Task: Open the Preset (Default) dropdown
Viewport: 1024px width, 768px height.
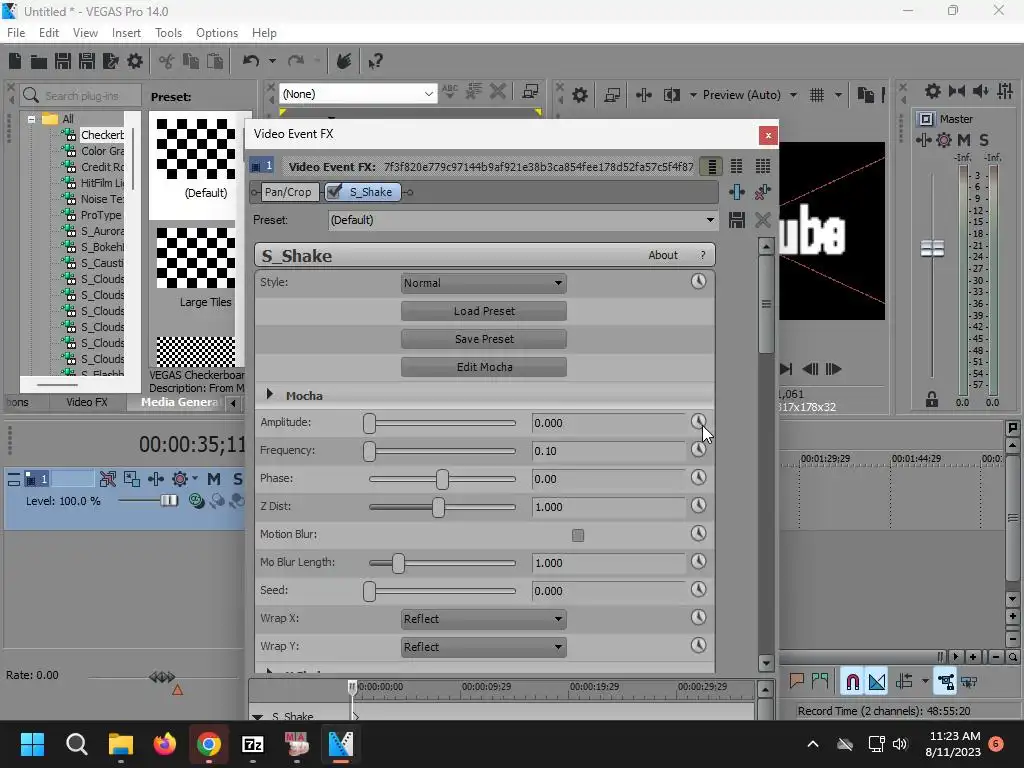Action: coord(523,220)
